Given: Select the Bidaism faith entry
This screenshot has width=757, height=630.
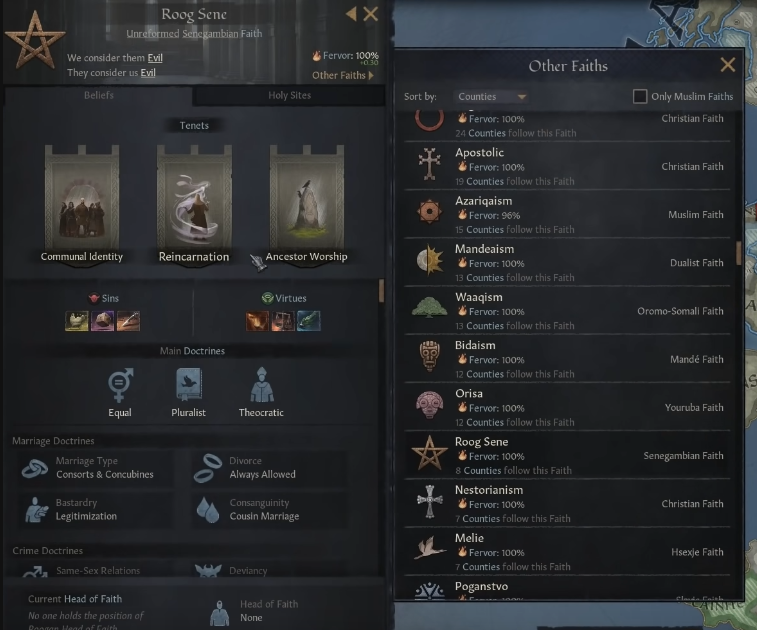Looking at the screenshot, I should click(x=567, y=359).
